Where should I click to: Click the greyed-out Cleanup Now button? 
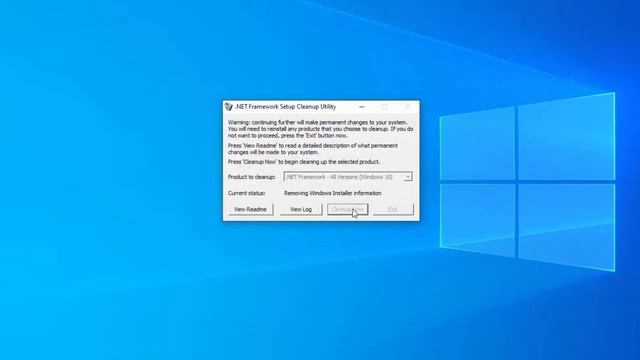(x=348, y=209)
